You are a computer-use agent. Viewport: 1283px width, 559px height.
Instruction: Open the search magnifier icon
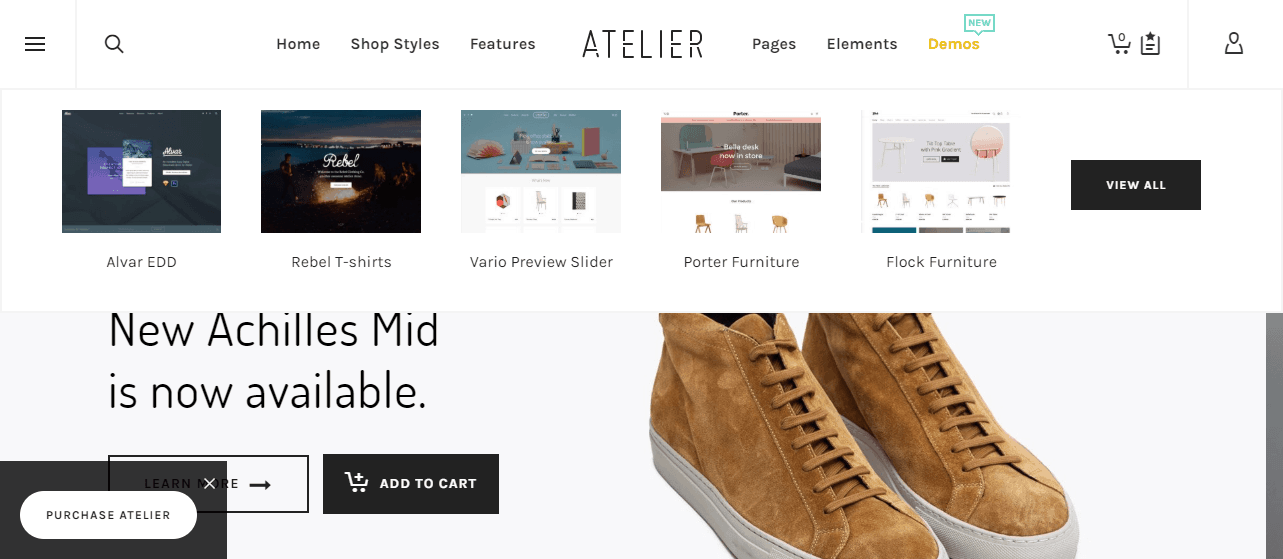(114, 44)
